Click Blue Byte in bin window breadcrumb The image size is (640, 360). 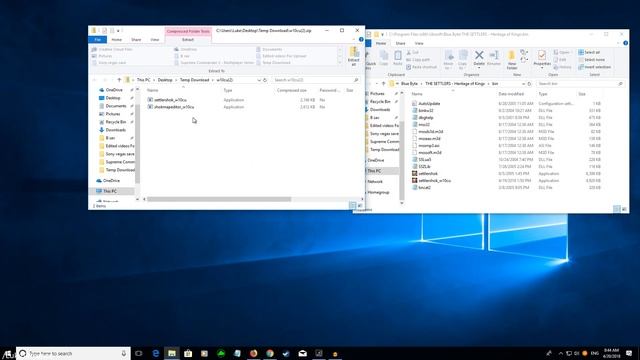point(409,84)
